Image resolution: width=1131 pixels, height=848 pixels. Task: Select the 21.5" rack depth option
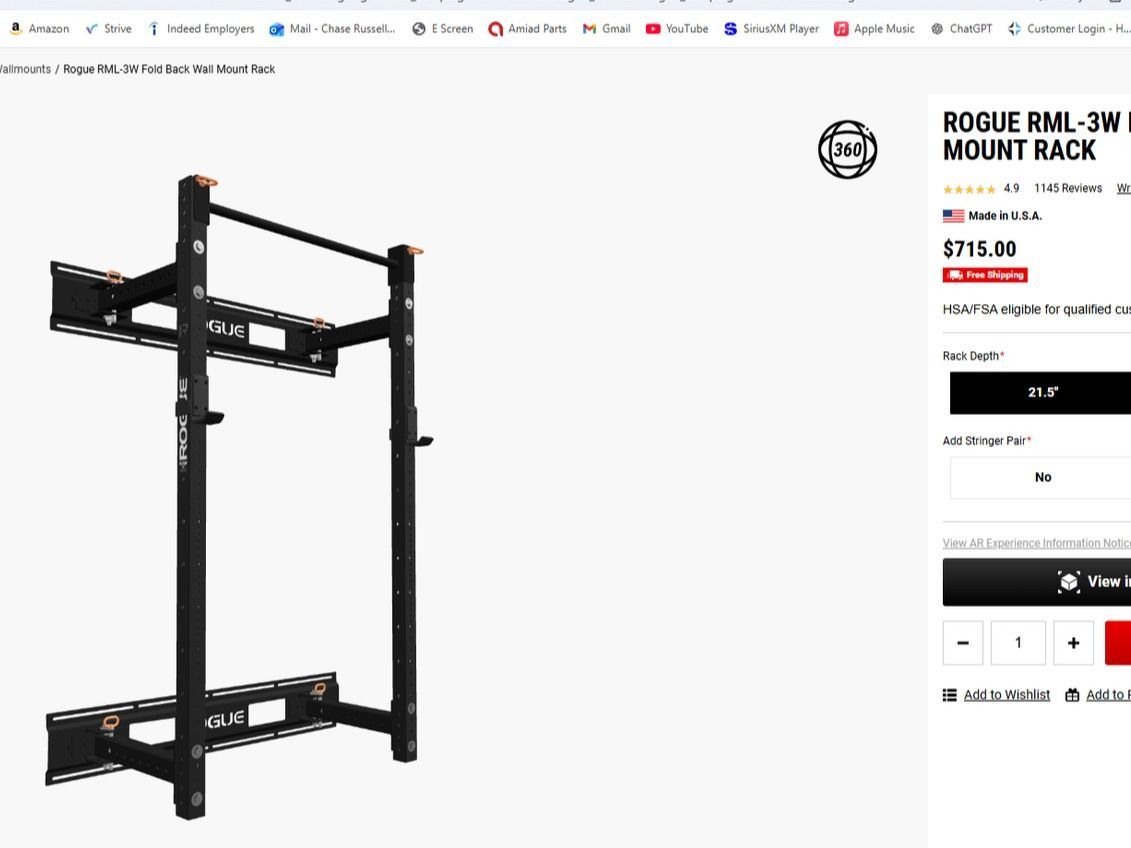click(x=1040, y=393)
